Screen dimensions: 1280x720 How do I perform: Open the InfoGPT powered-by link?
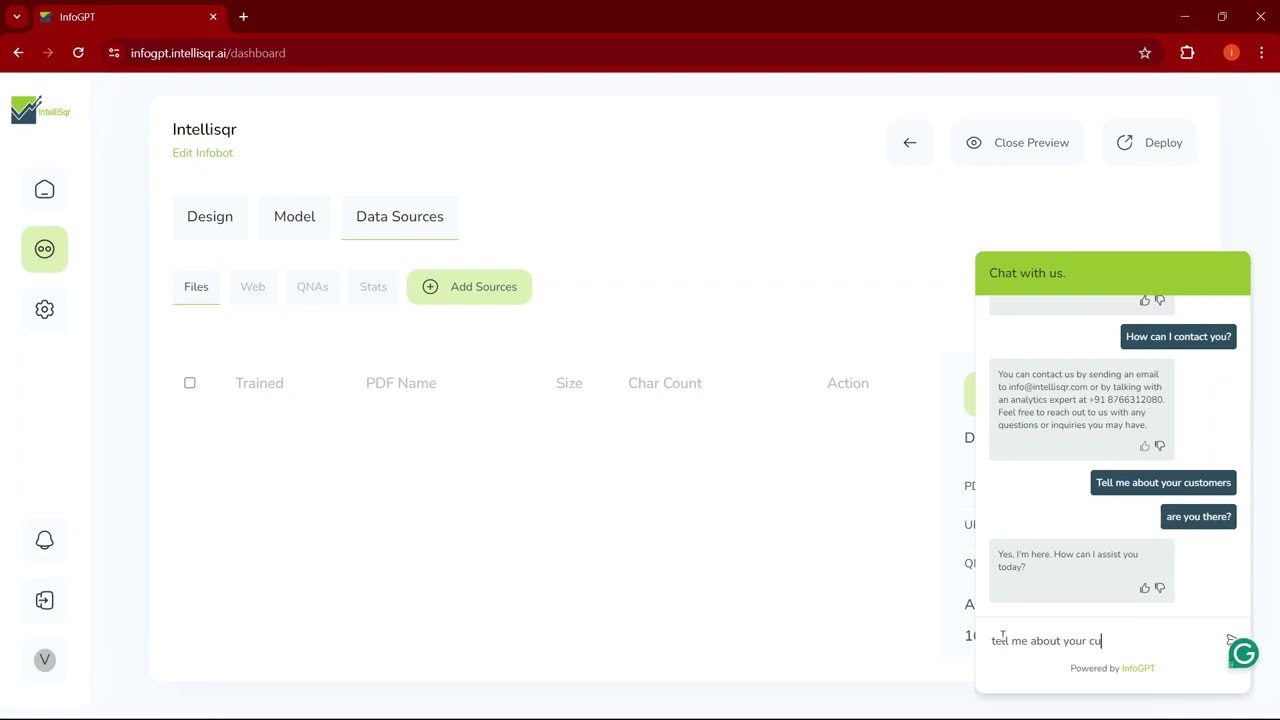pyautogui.click(x=1138, y=668)
